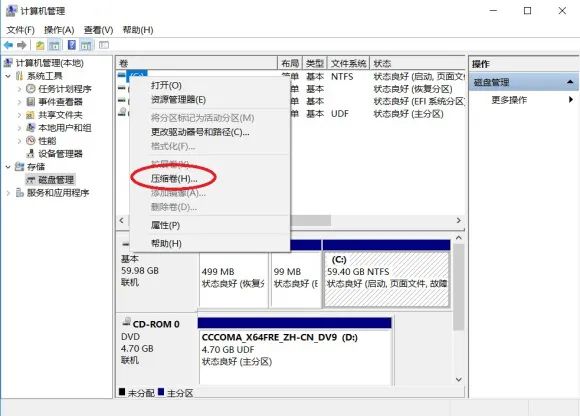
Task: Expand the 任务计划程序 node
Action: (x=20, y=89)
